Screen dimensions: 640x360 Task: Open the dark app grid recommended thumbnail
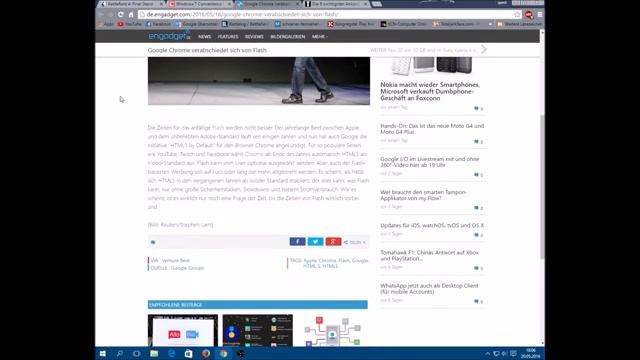click(x=258, y=331)
